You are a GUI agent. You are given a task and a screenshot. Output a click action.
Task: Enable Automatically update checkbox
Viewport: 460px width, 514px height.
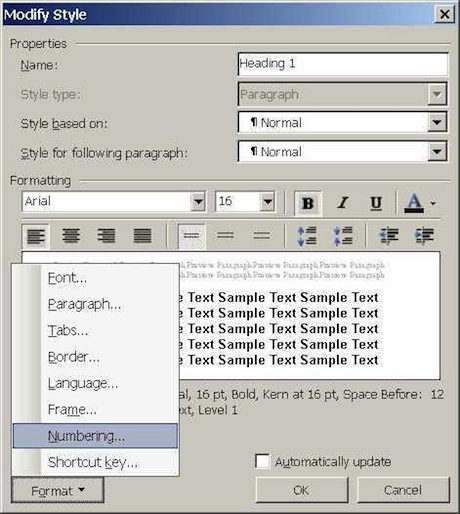[x=262, y=462]
